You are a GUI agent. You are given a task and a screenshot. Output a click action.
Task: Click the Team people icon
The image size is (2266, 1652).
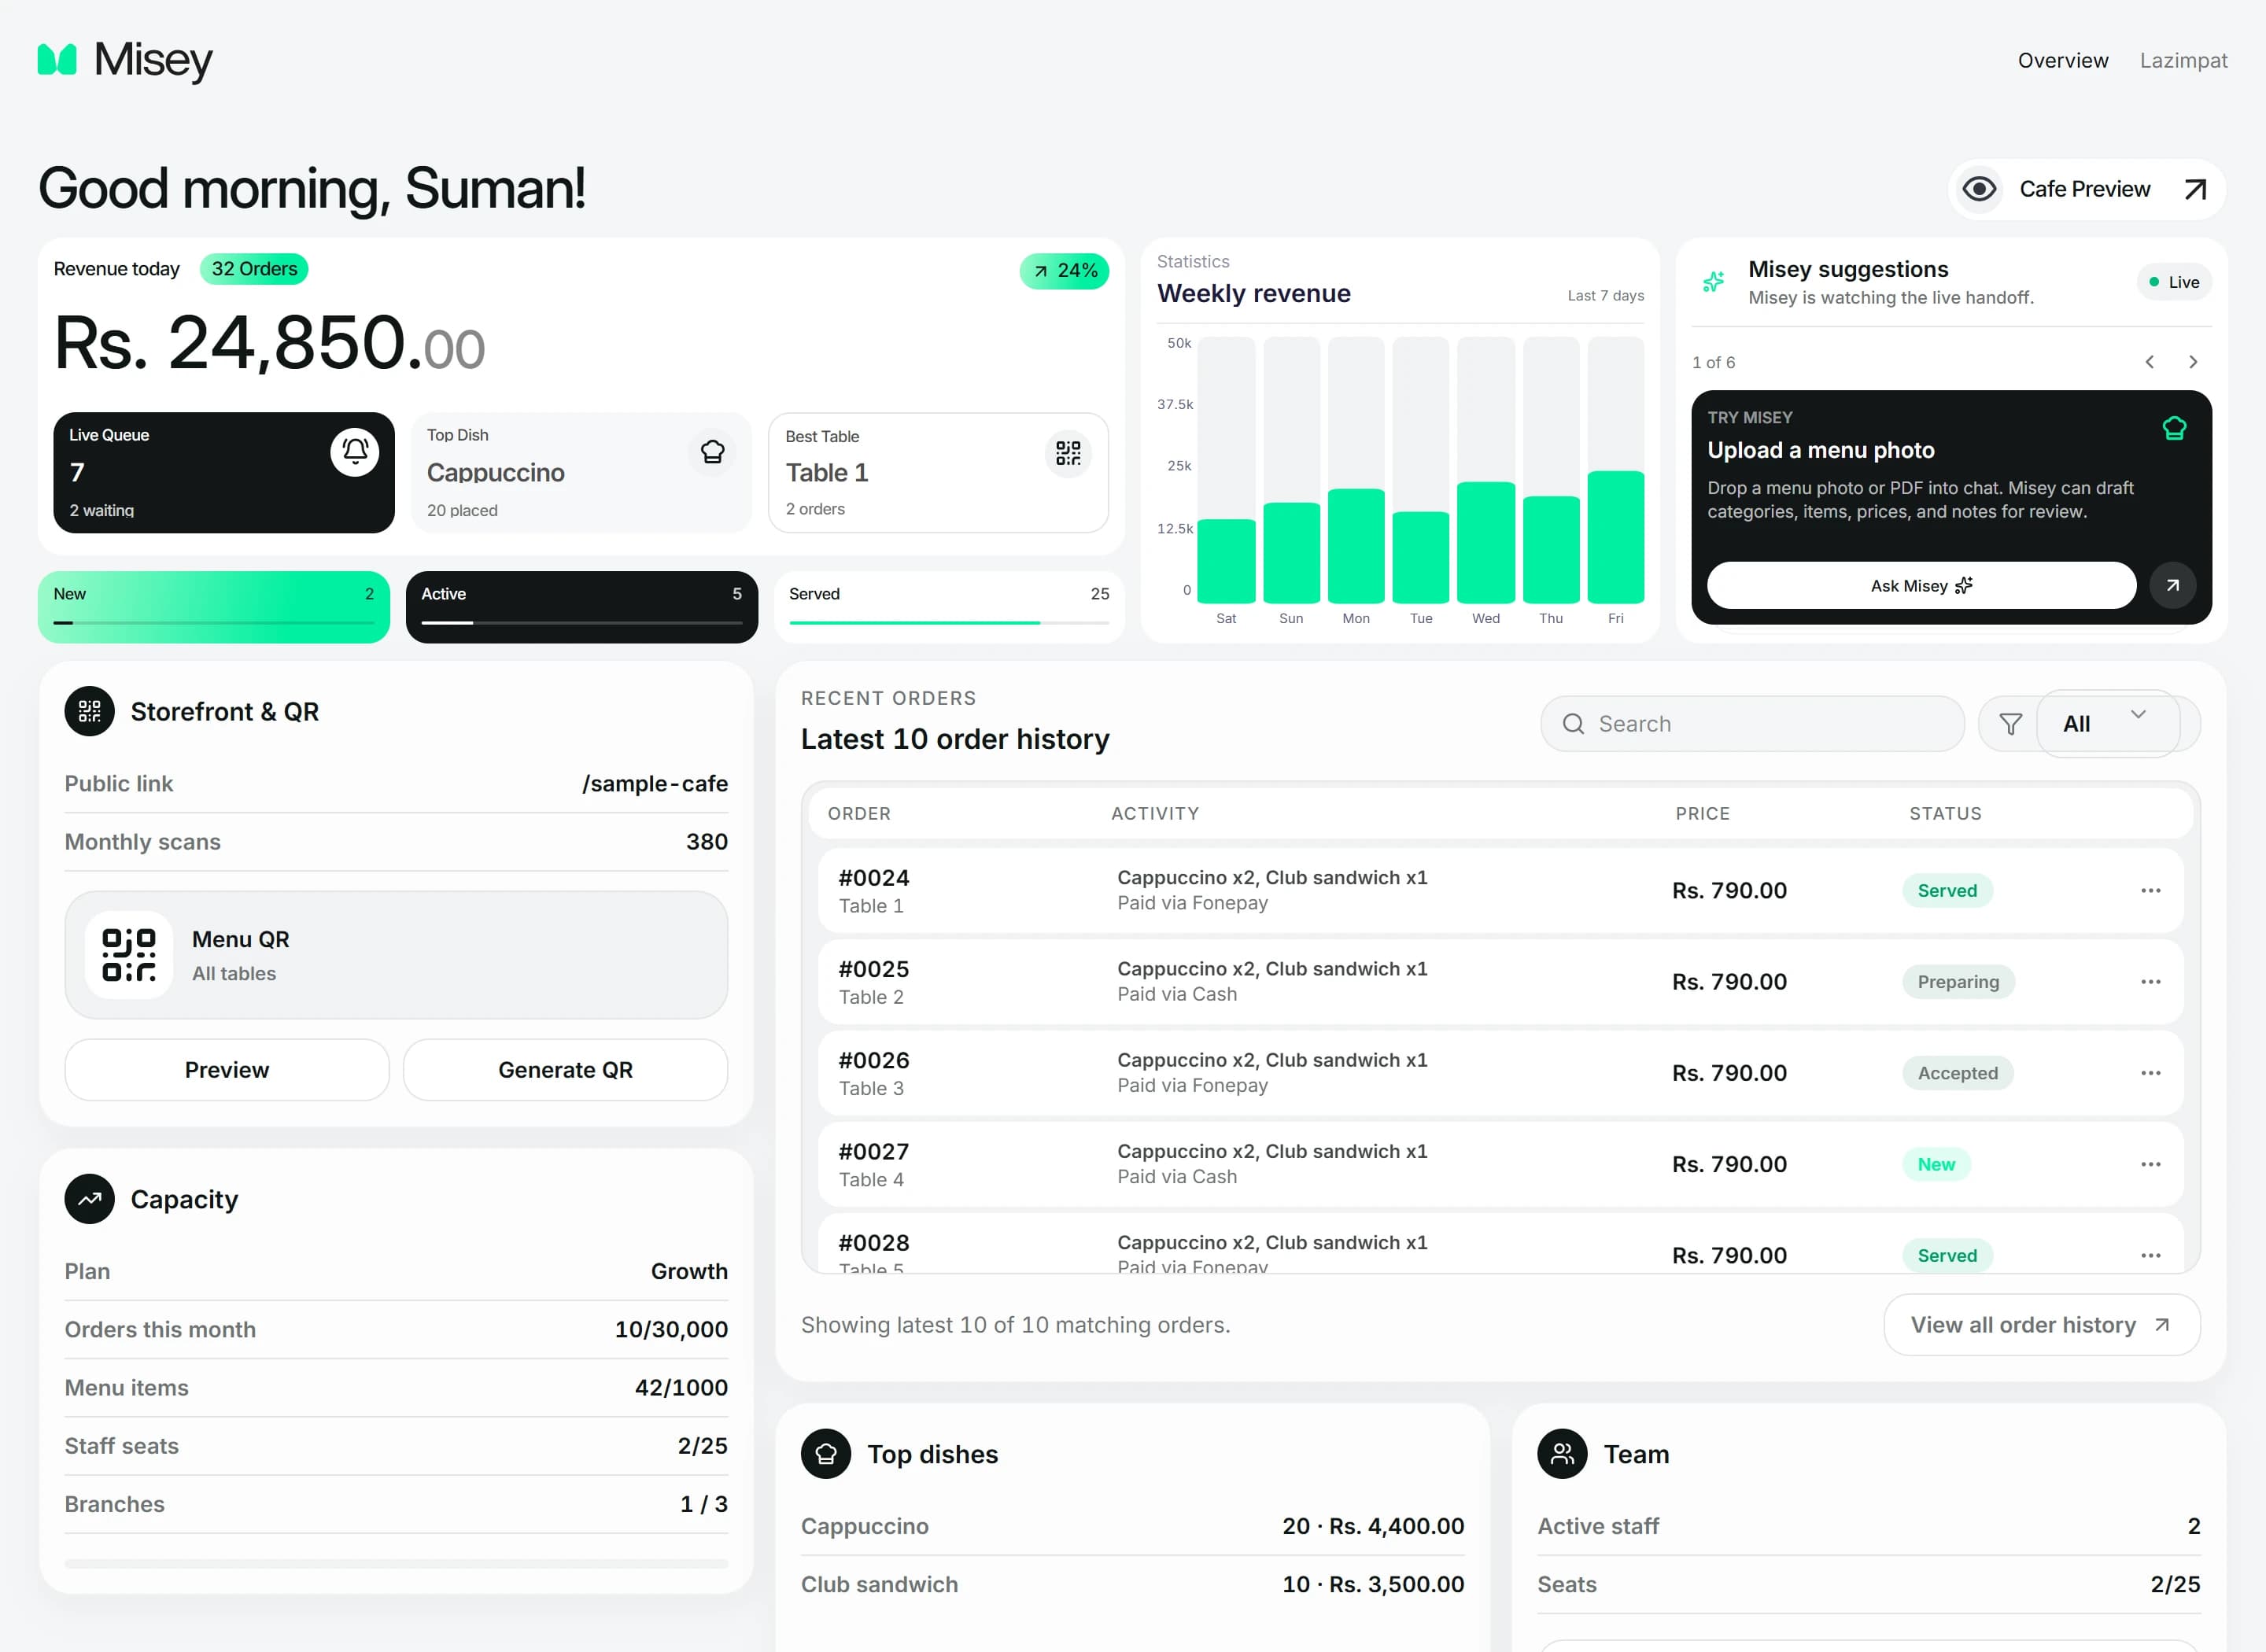(1563, 1454)
